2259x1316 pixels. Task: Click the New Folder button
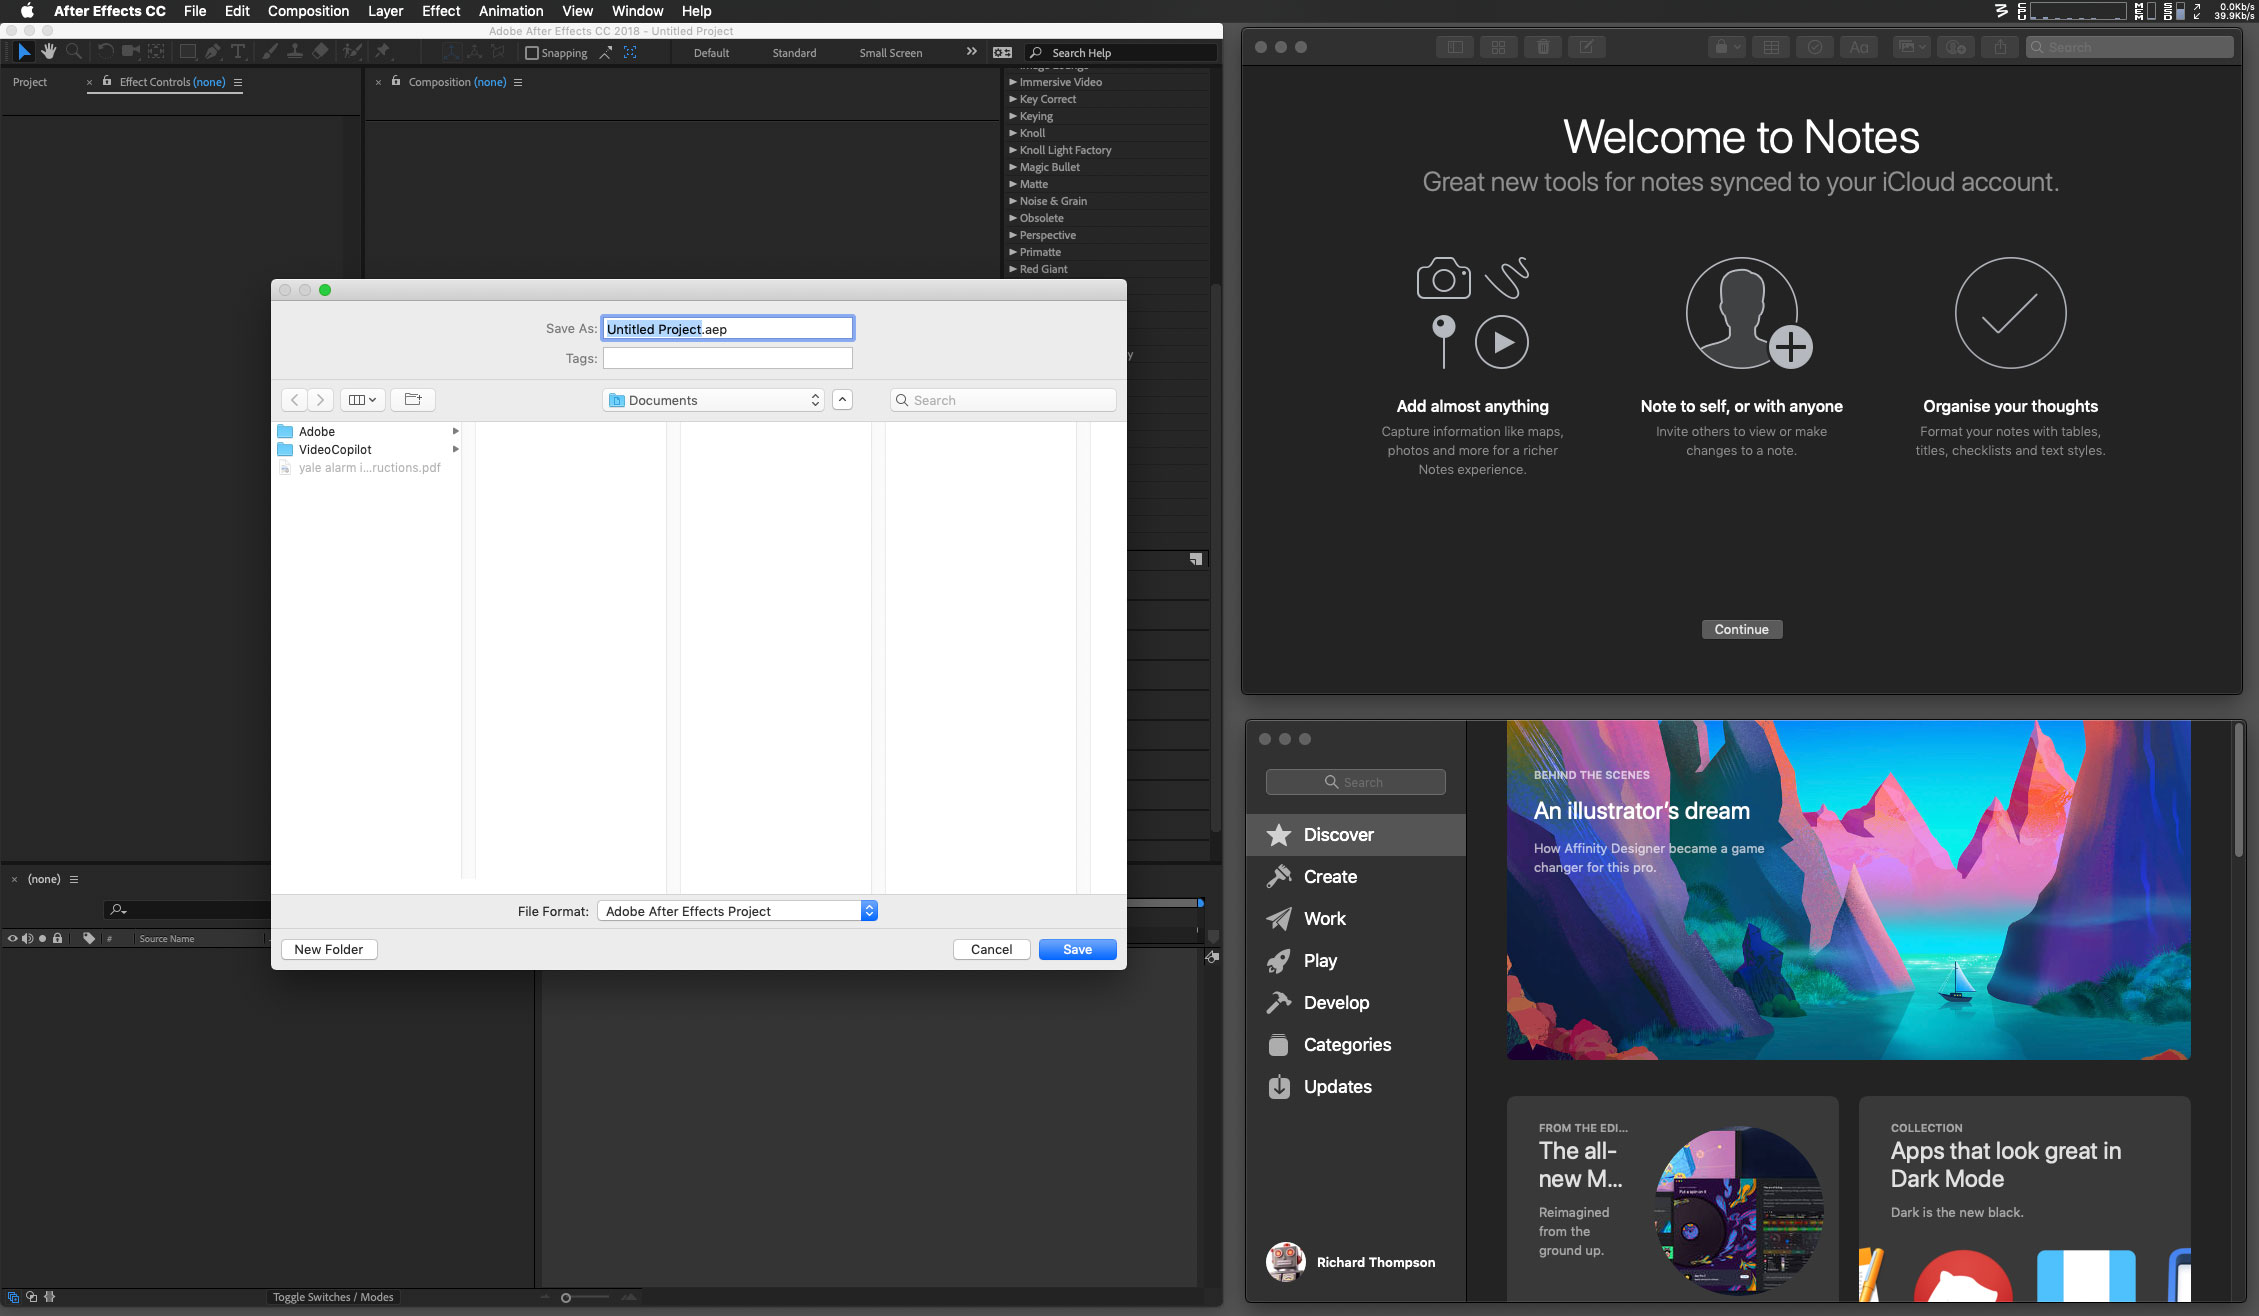click(329, 950)
